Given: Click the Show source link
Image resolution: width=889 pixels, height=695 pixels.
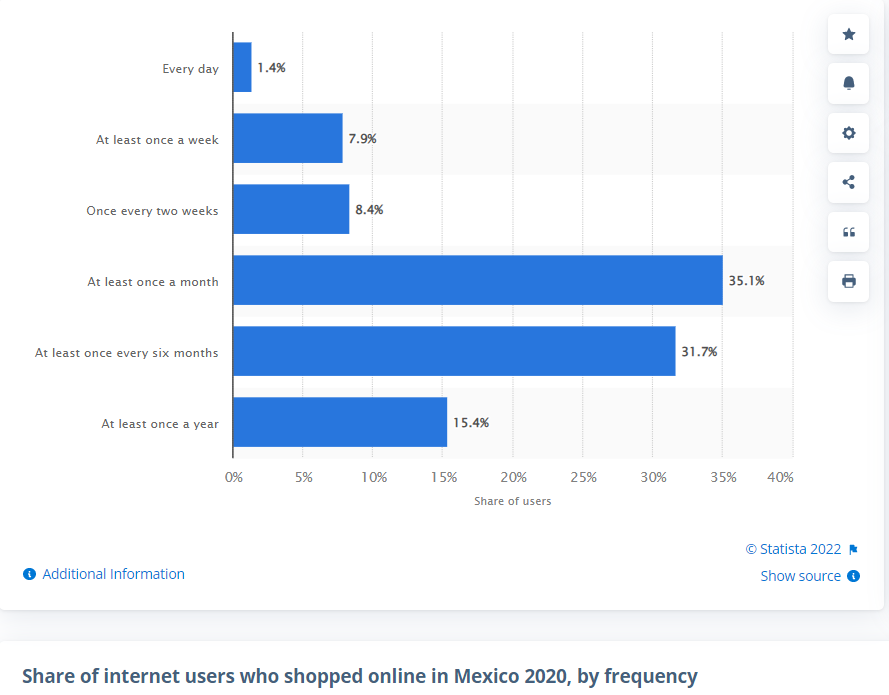Looking at the screenshot, I should coord(800,576).
